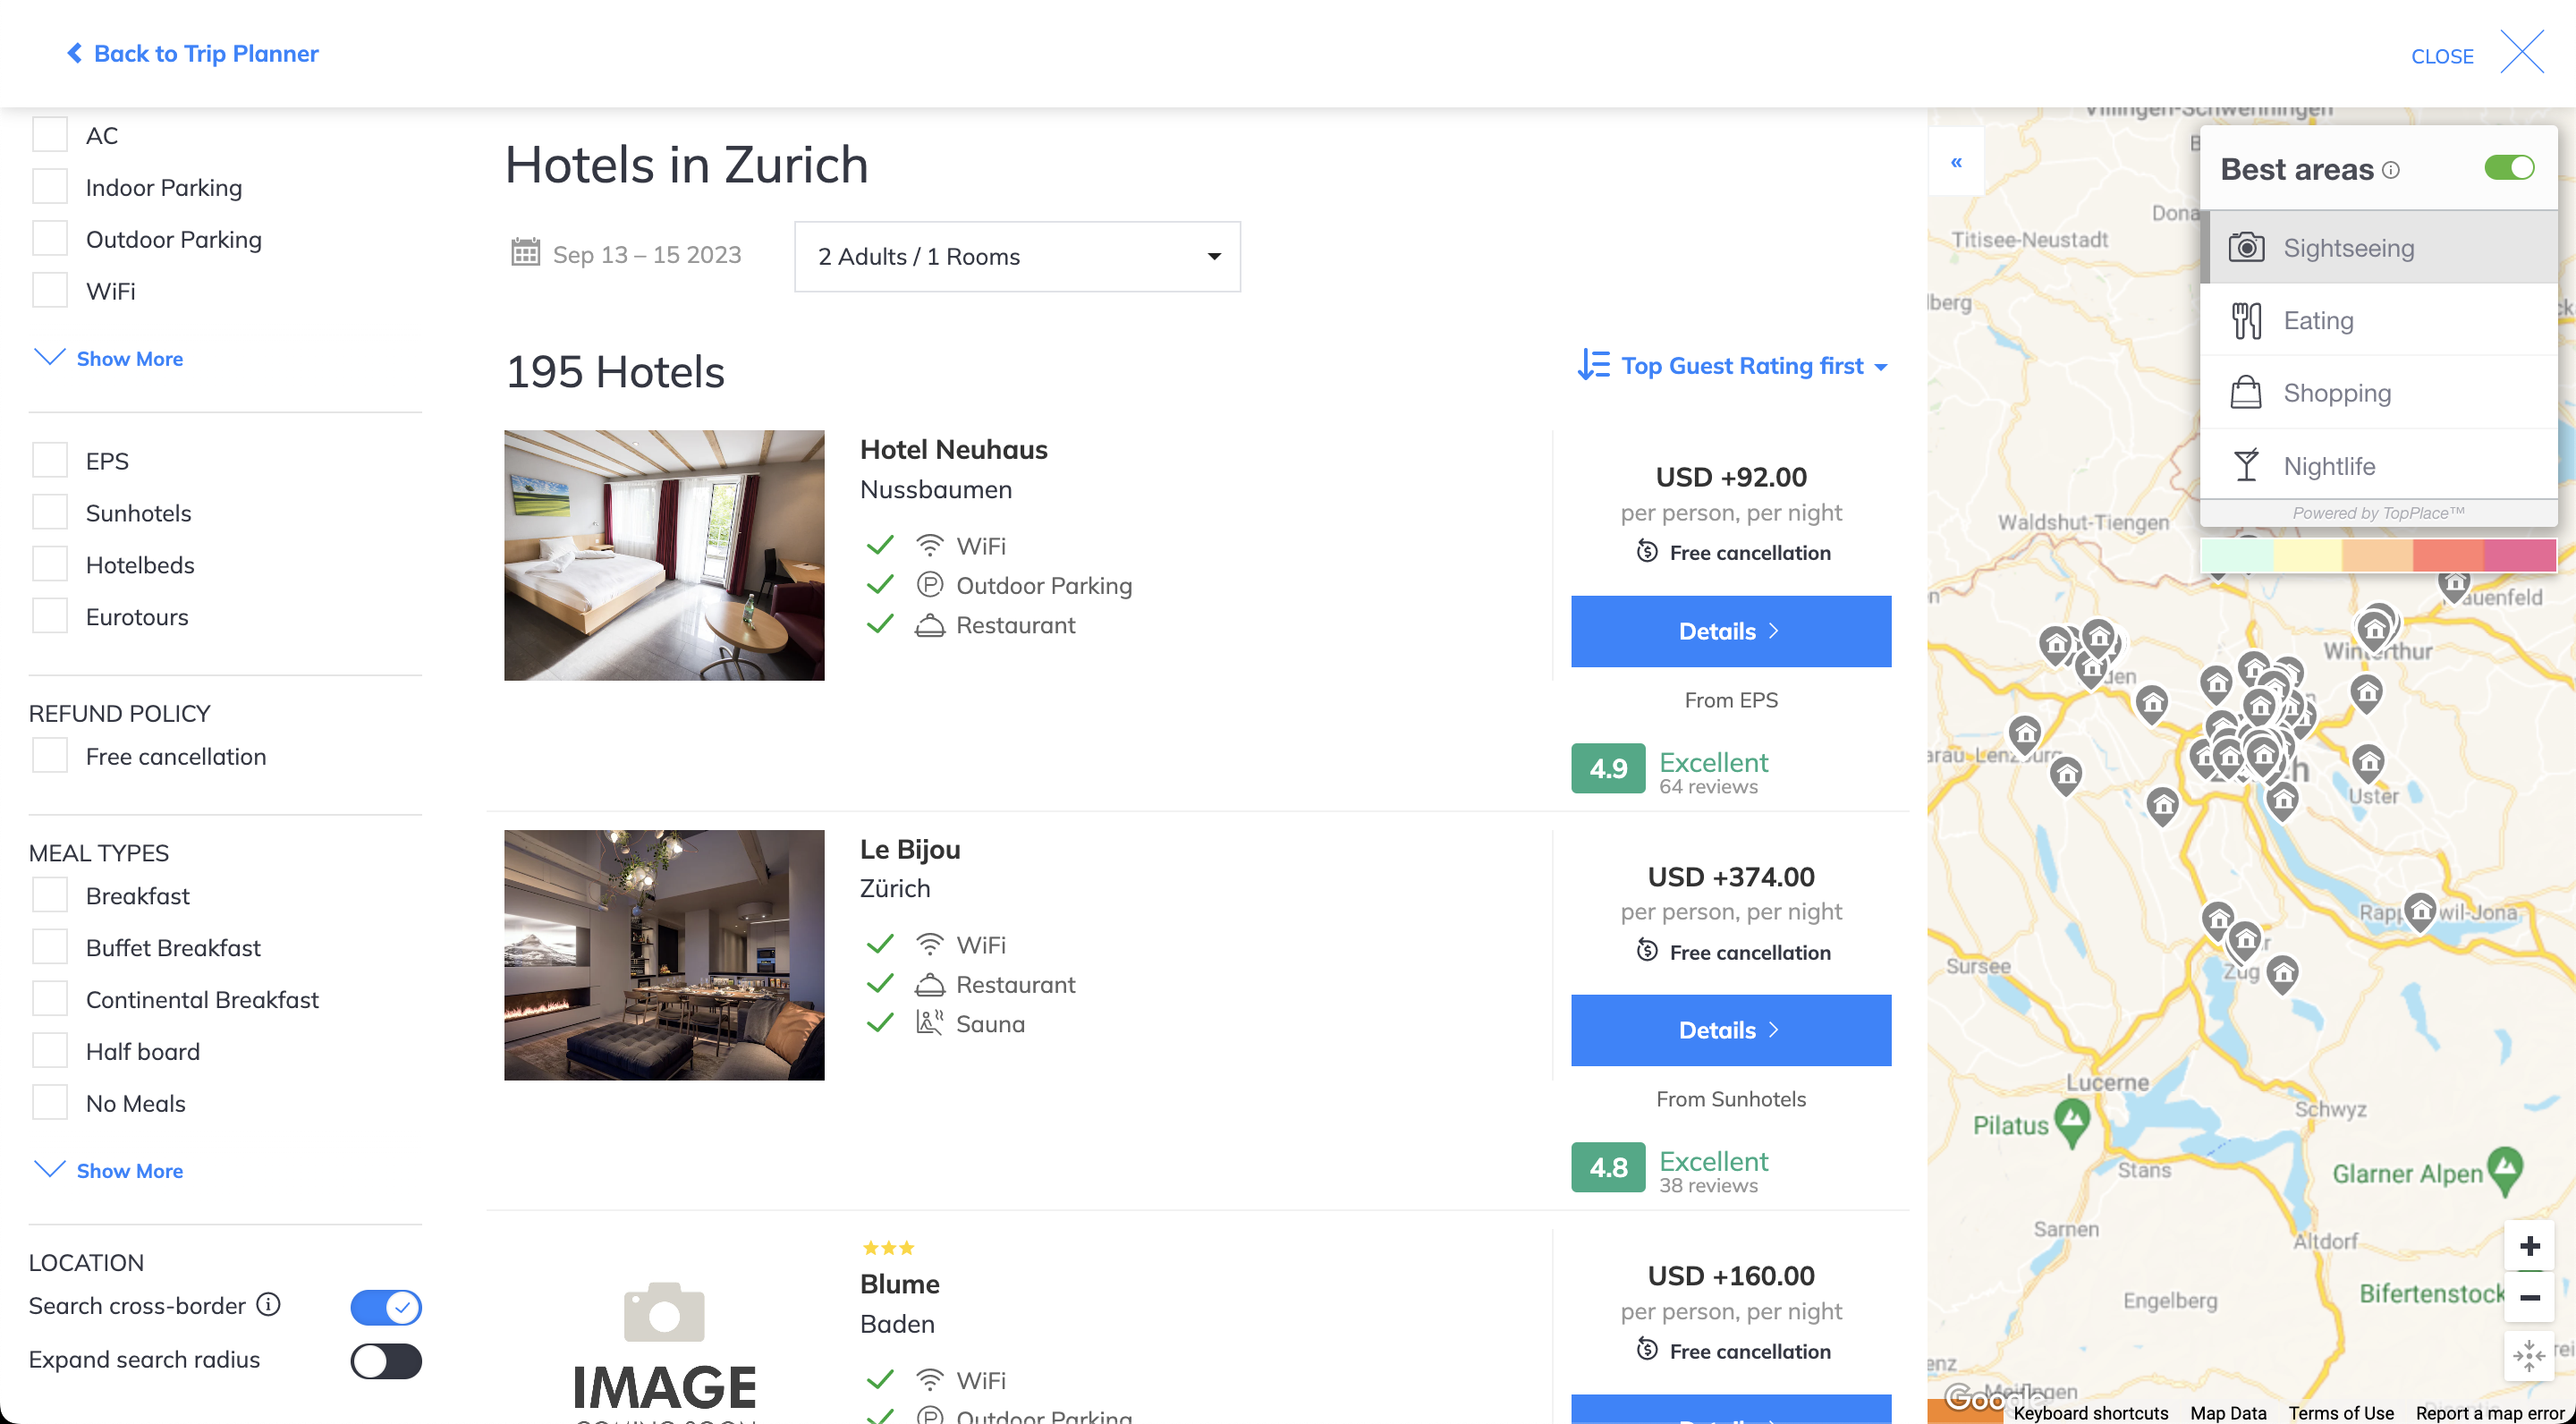
Task: Select the Sightseeing area option
Action: click(x=2379, y=247)
